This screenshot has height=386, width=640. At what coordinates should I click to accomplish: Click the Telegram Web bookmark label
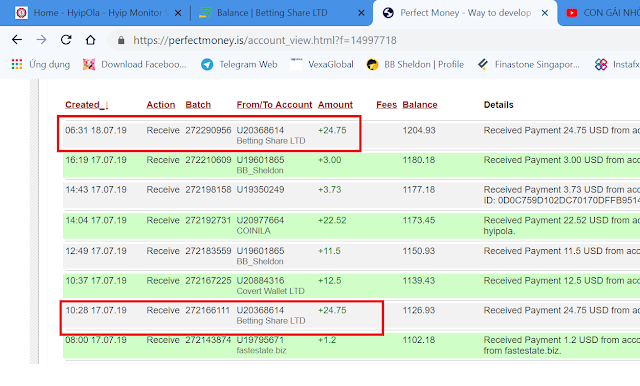(x=248, y=64)
